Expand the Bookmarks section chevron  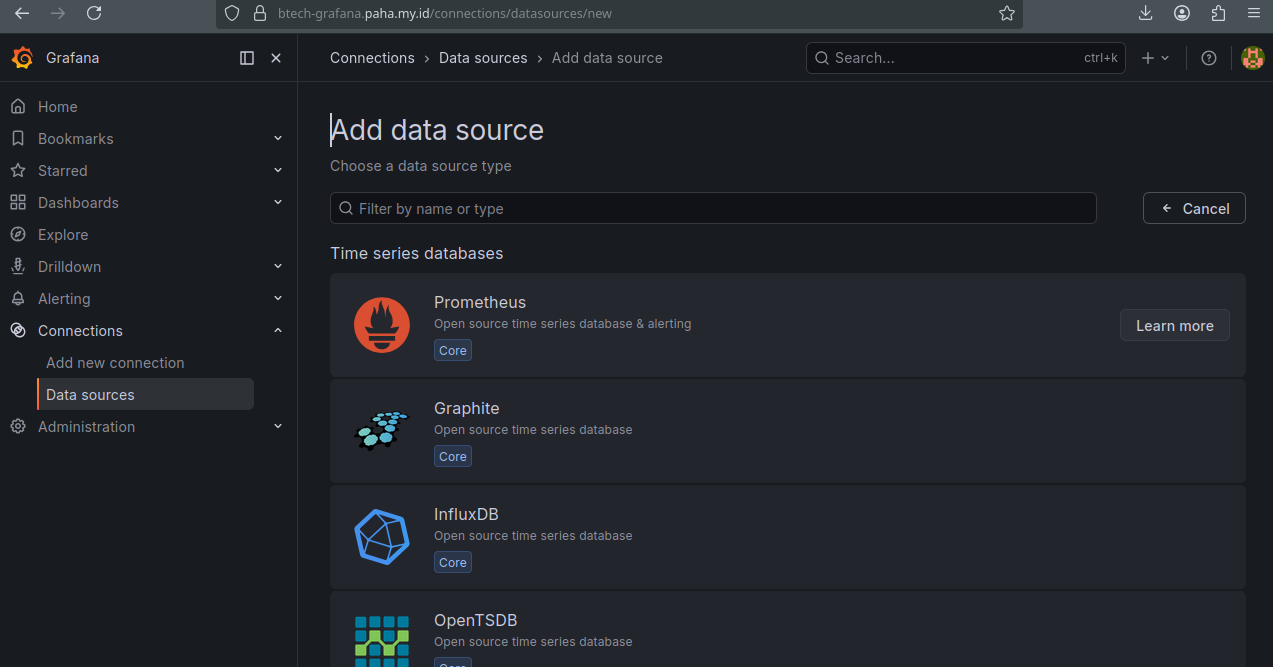point(278,139)
